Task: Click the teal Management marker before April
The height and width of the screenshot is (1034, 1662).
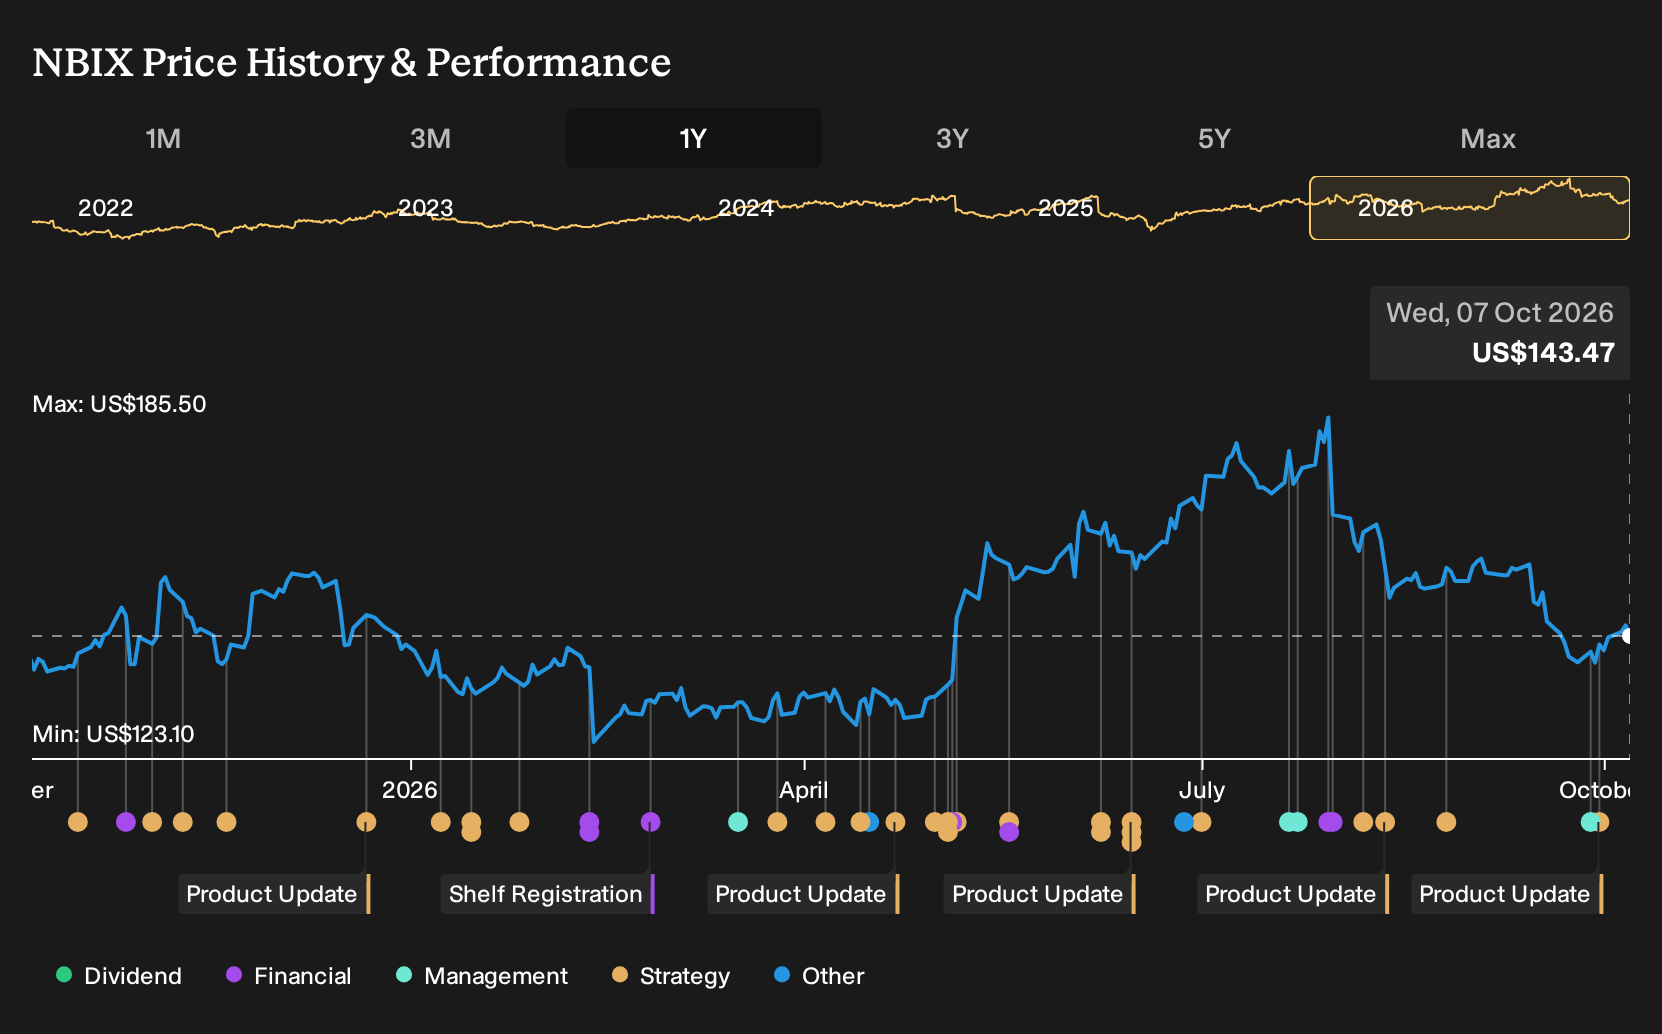Action: click(738, 822)
